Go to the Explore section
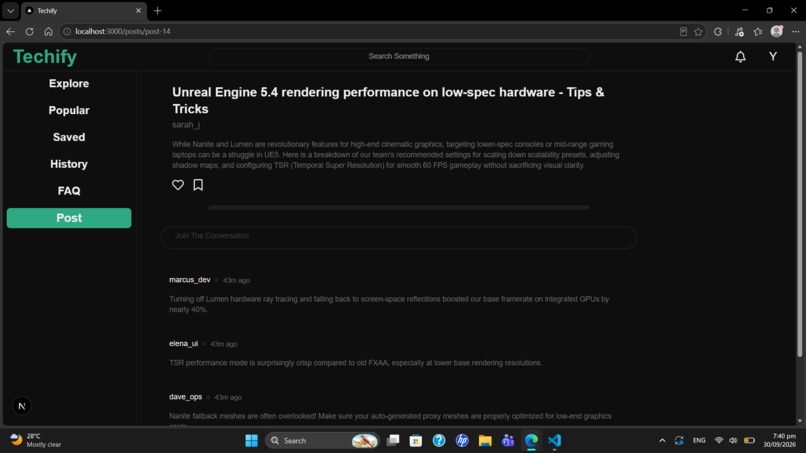Screen dimensions: 806x453 tap(69, 83)
